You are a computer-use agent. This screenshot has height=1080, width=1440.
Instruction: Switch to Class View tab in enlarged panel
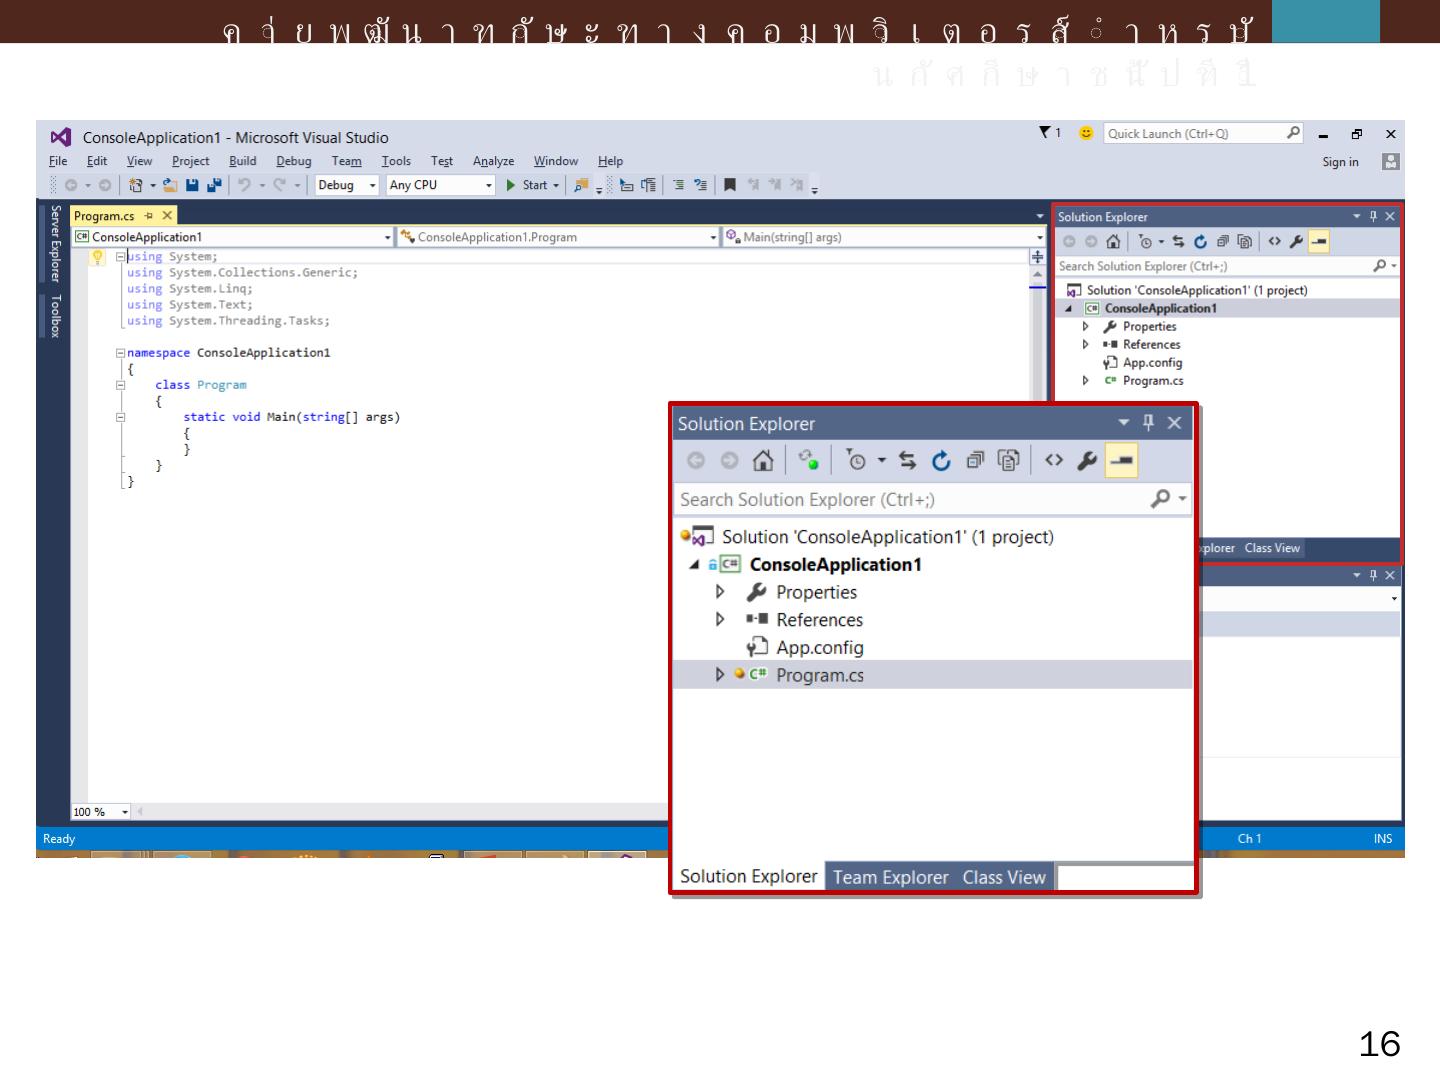[x=1003, y=877]
